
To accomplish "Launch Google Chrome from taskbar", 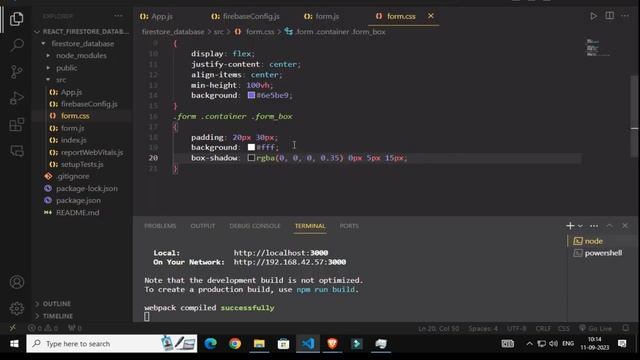I will 235,344.
